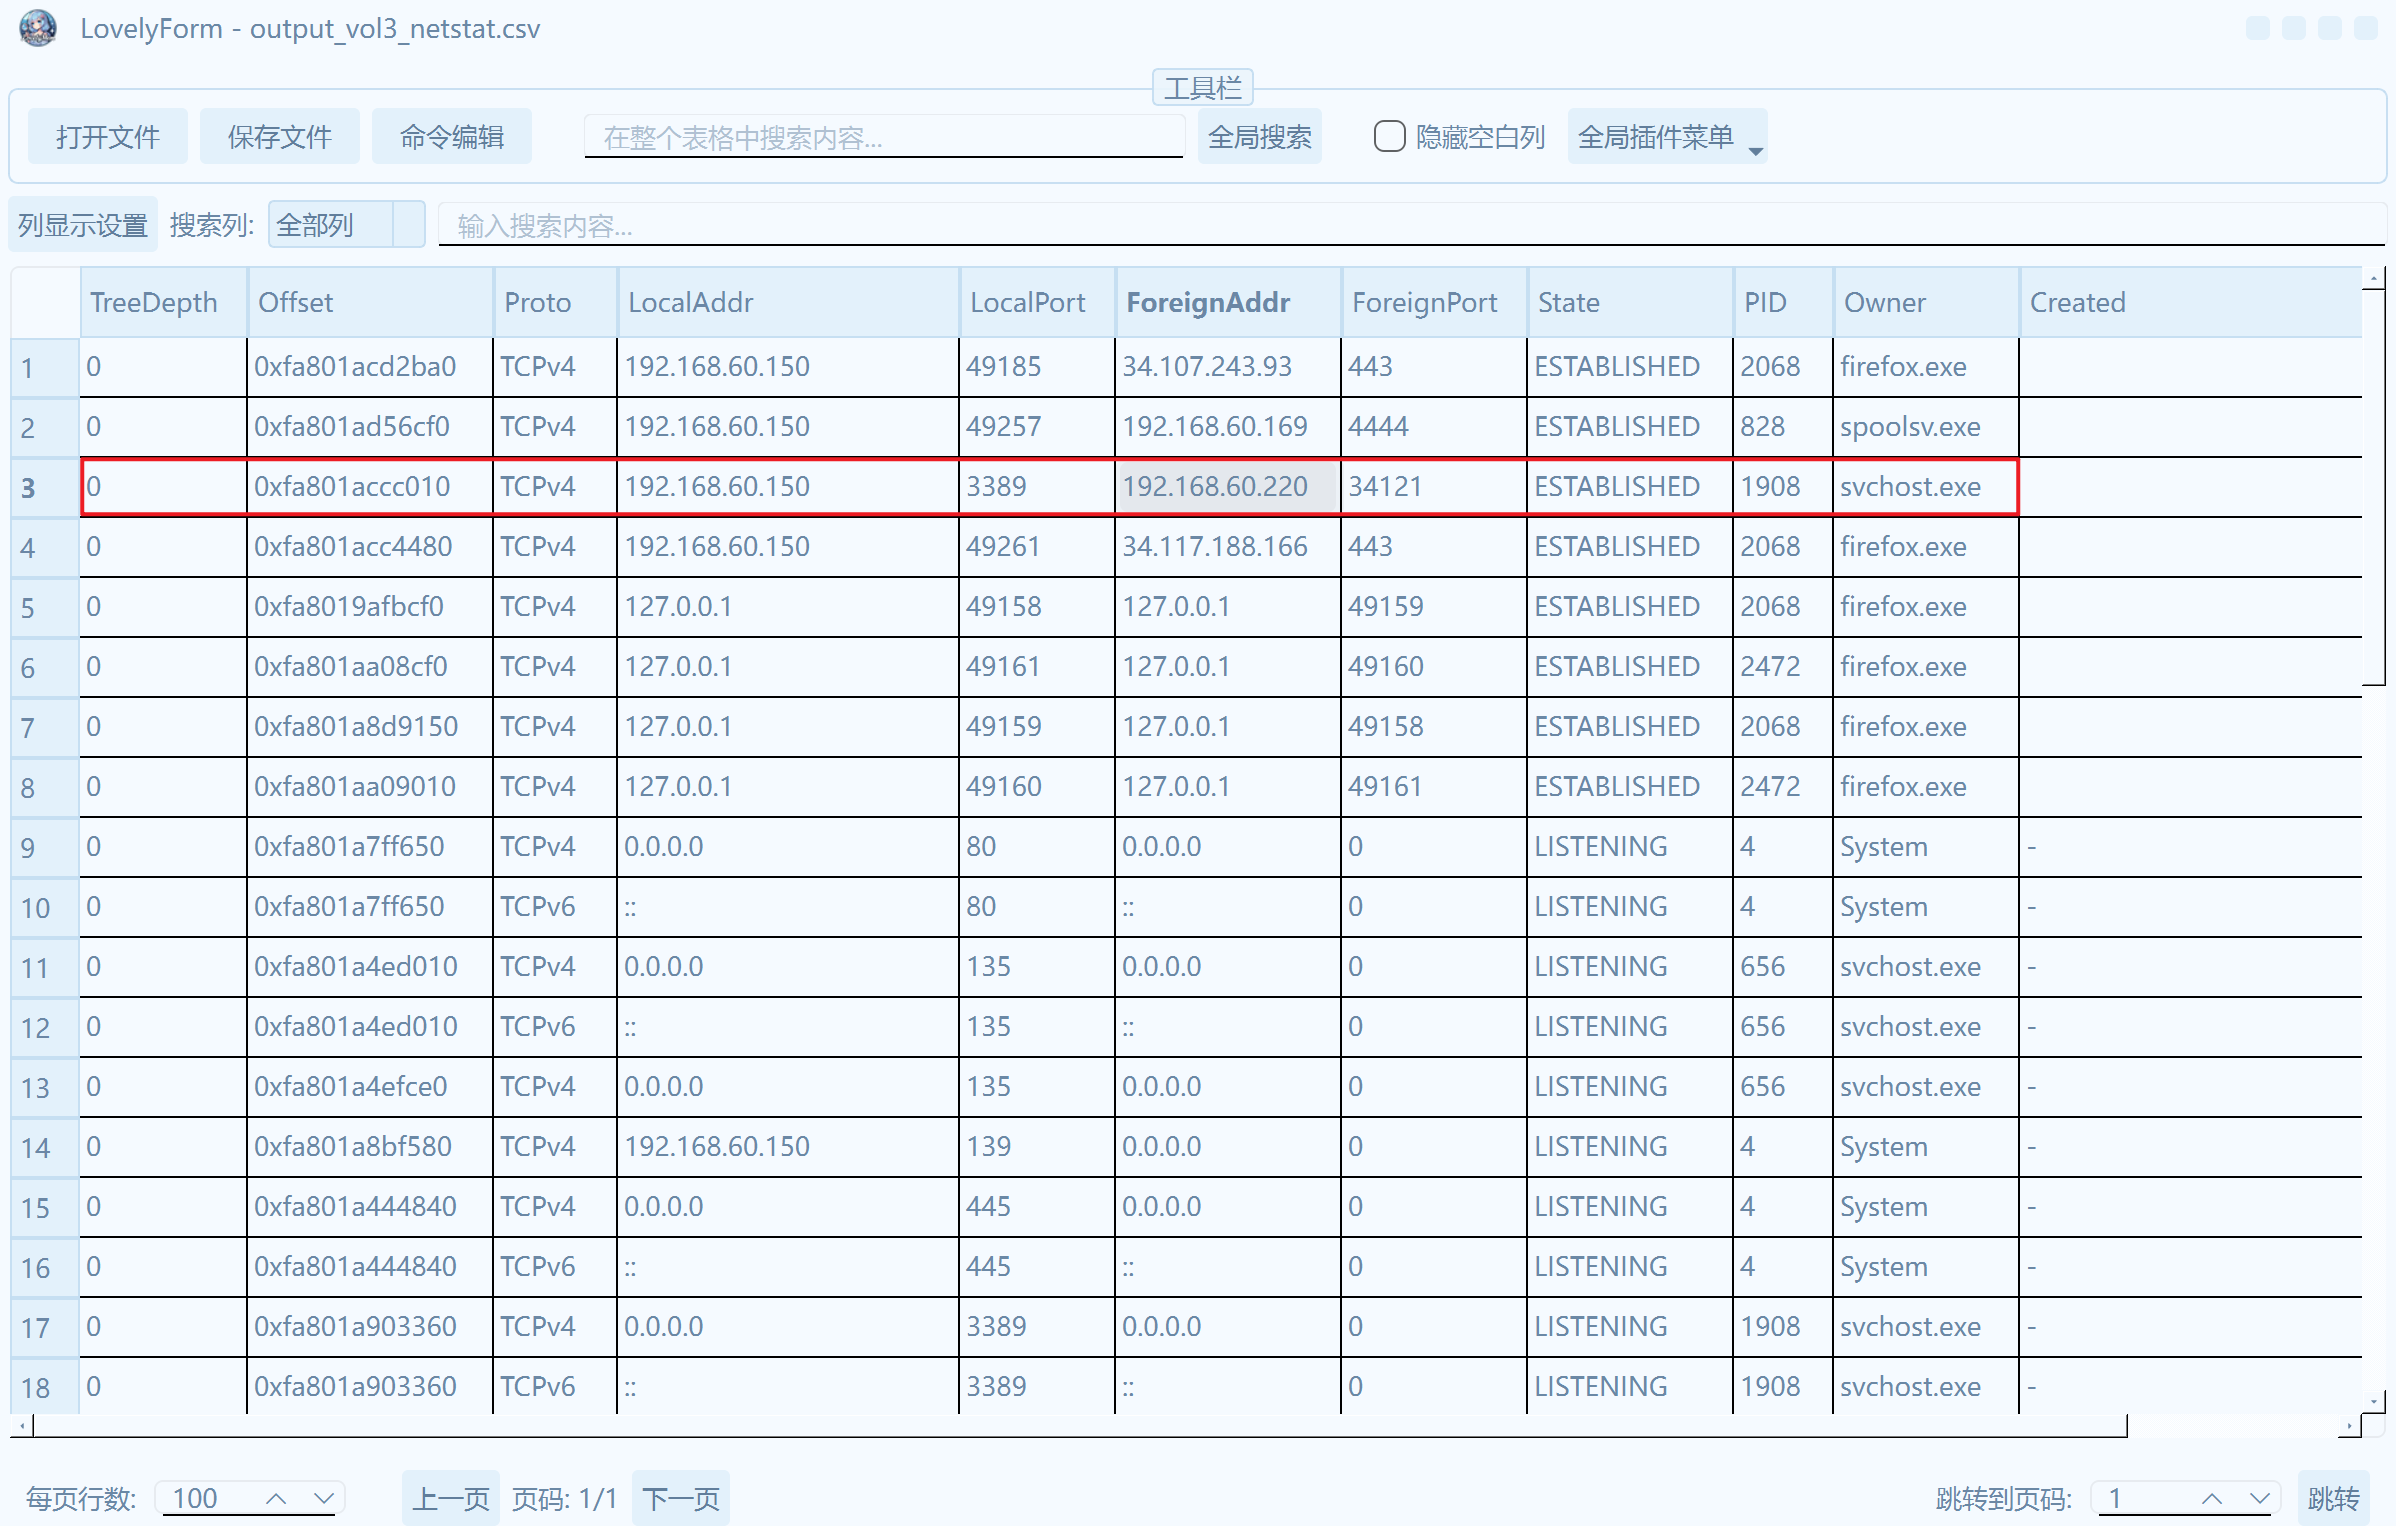
Task: Toggle the 隐藏空白列 checkbox
Action: [x=1389, y=137]
